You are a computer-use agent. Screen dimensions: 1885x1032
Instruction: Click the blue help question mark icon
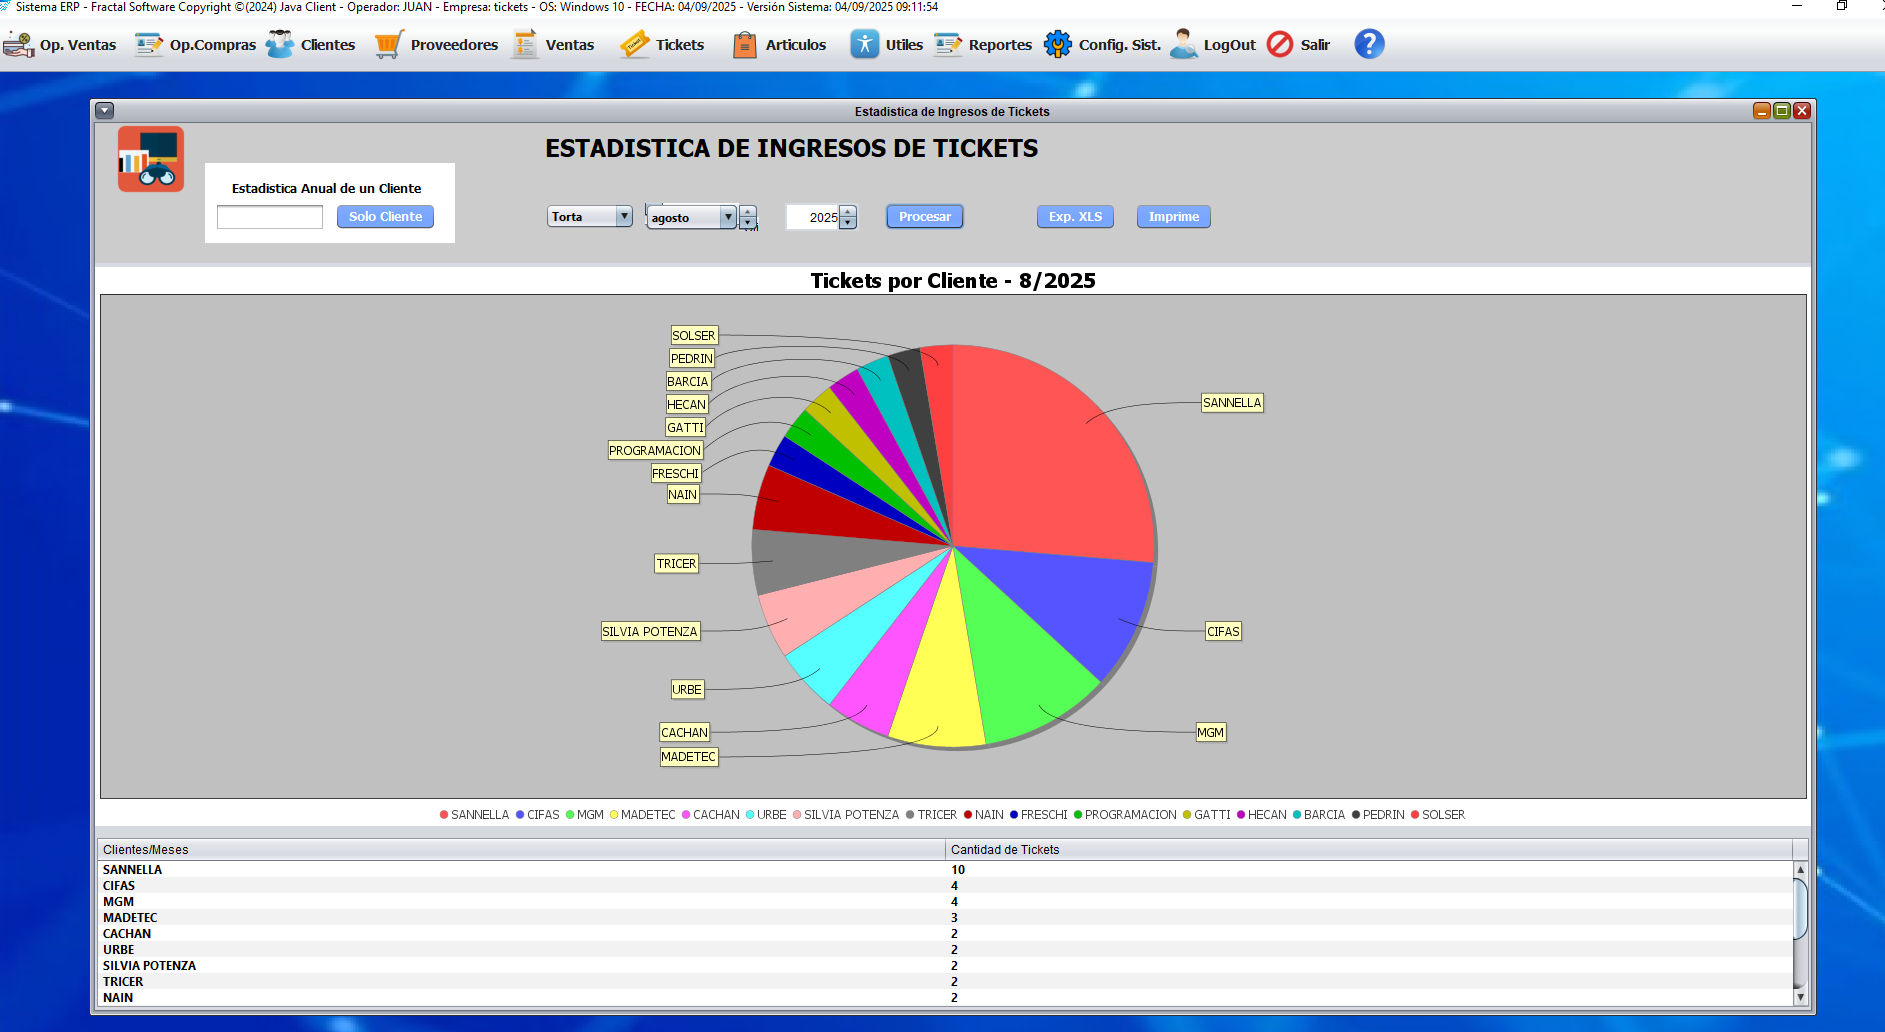click(x=1369, y=44)
